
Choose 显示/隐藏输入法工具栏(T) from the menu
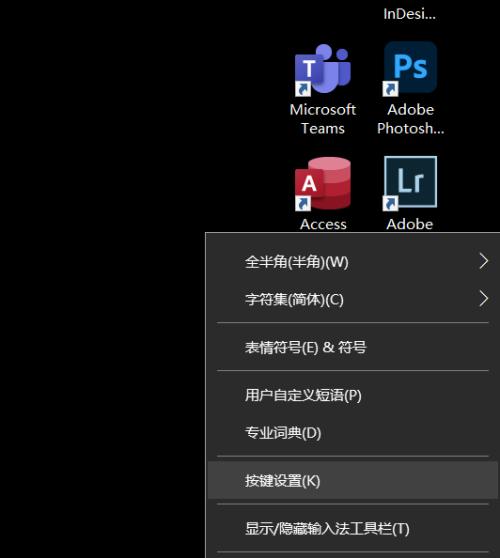point(353,528)
